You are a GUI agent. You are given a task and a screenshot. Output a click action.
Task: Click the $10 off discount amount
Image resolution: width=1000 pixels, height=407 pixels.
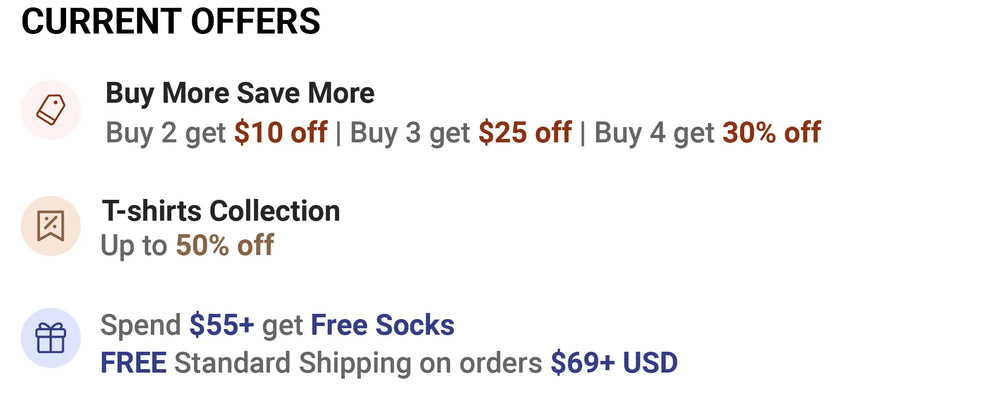click(x=281, y=133)
